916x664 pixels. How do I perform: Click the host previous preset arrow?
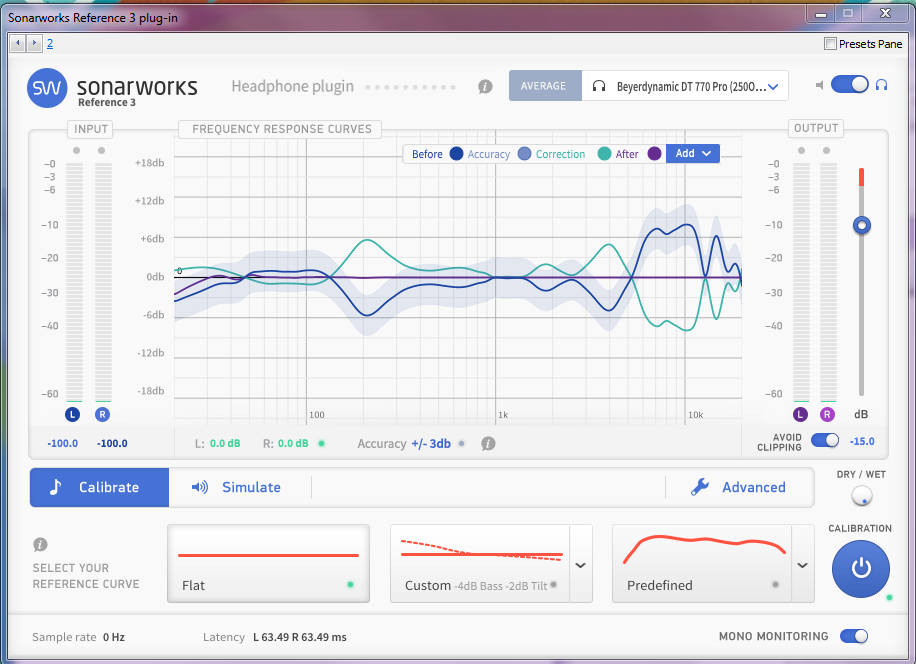(x=18, y=43)
